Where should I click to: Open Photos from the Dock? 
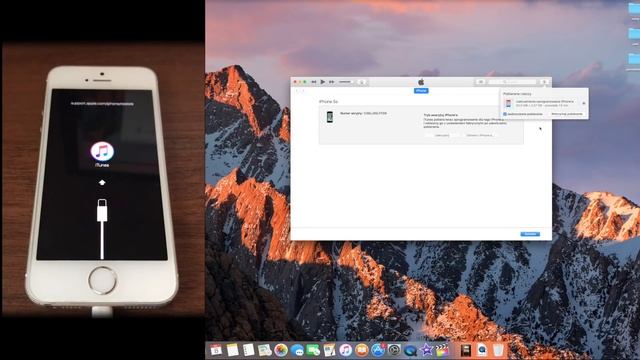click(281, 350)
